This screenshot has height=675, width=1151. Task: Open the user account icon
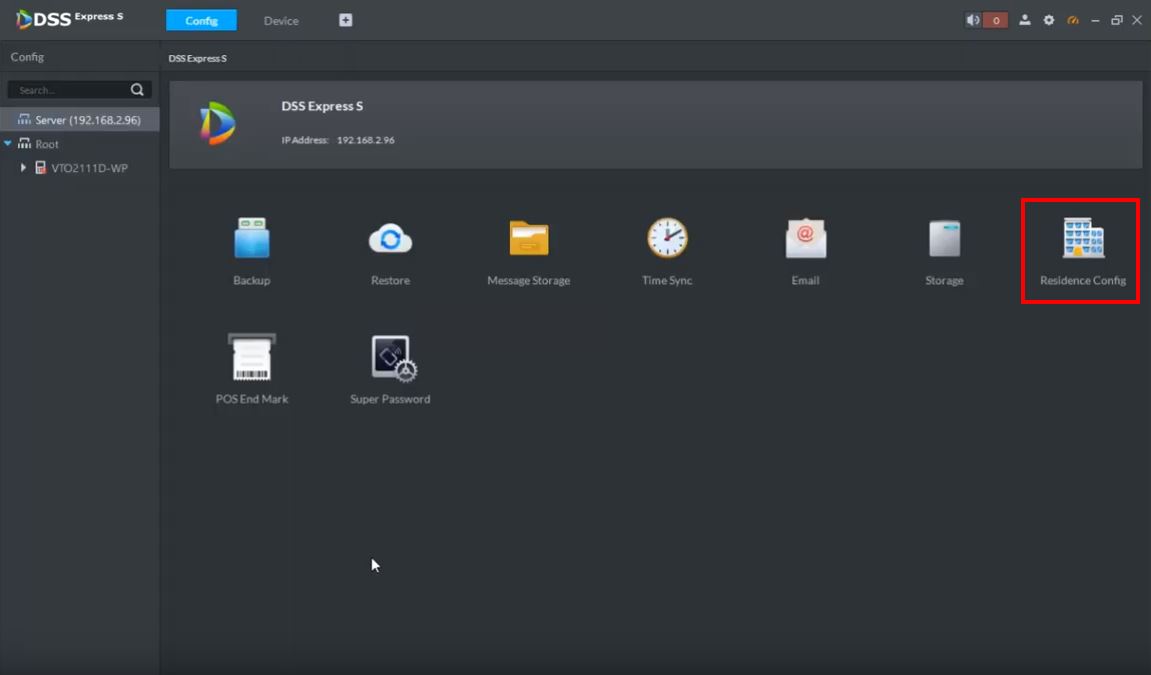[1025, 21]
